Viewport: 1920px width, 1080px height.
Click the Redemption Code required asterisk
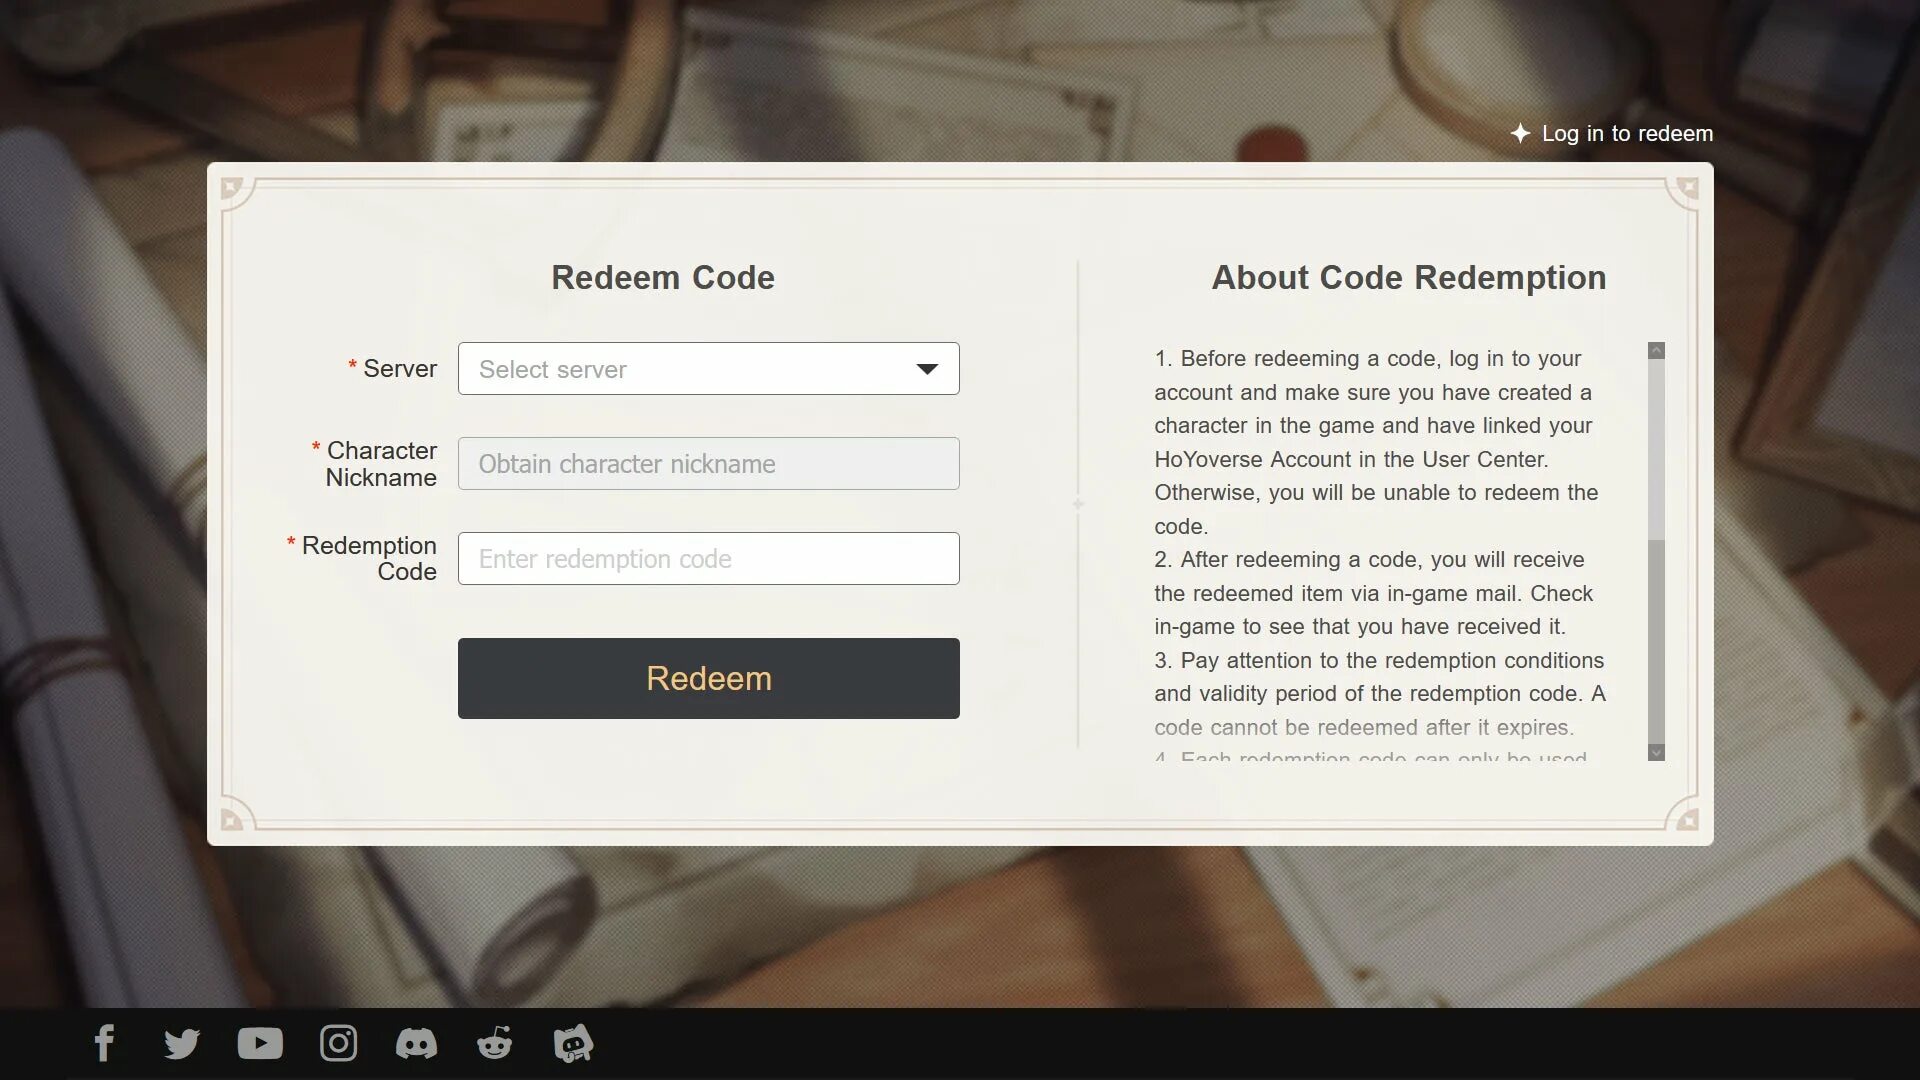click(x=290, y=543)
